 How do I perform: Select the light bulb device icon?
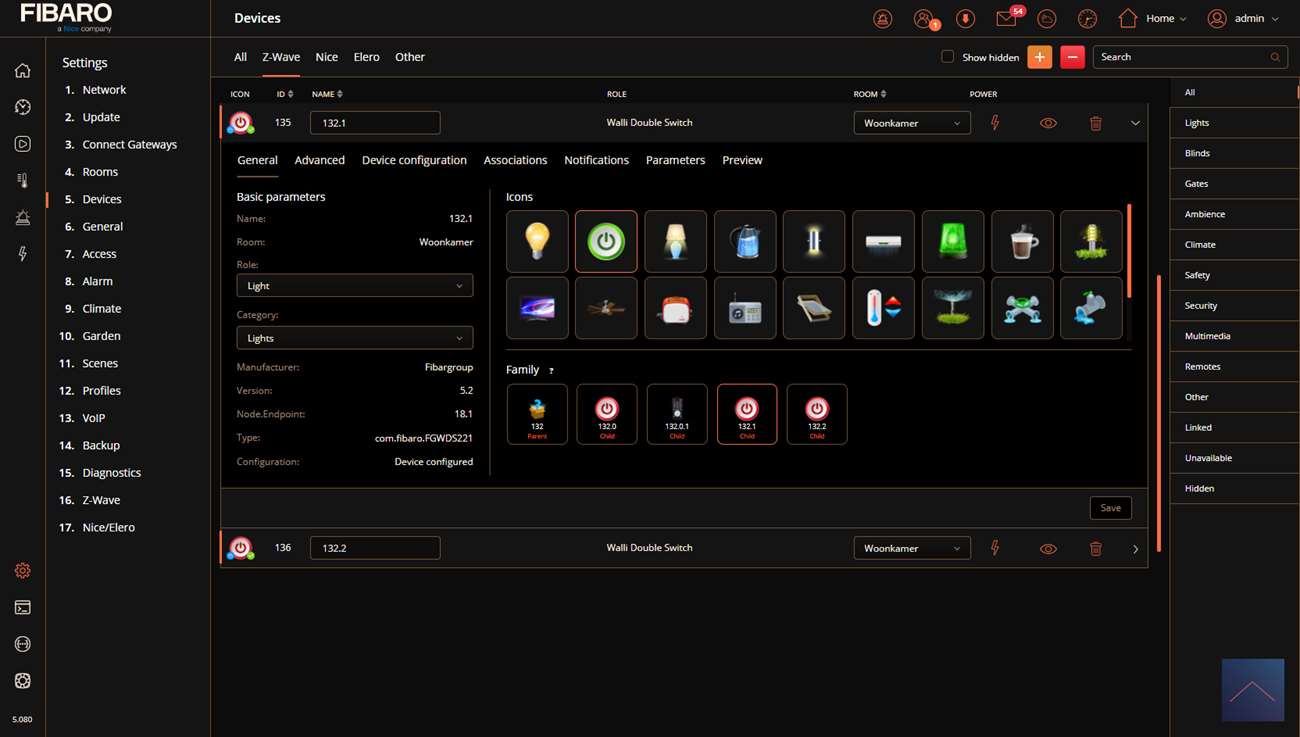coord(537,242)
